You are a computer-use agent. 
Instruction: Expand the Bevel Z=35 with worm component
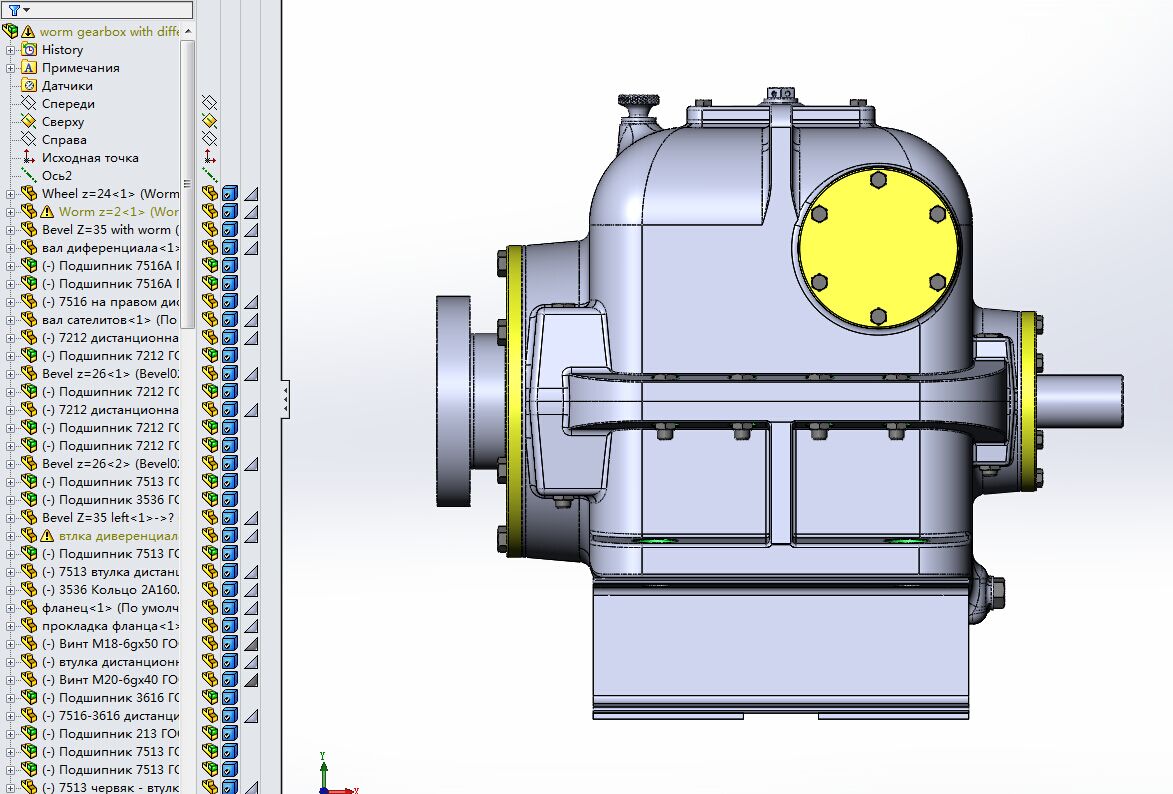(x=10, y=230)
